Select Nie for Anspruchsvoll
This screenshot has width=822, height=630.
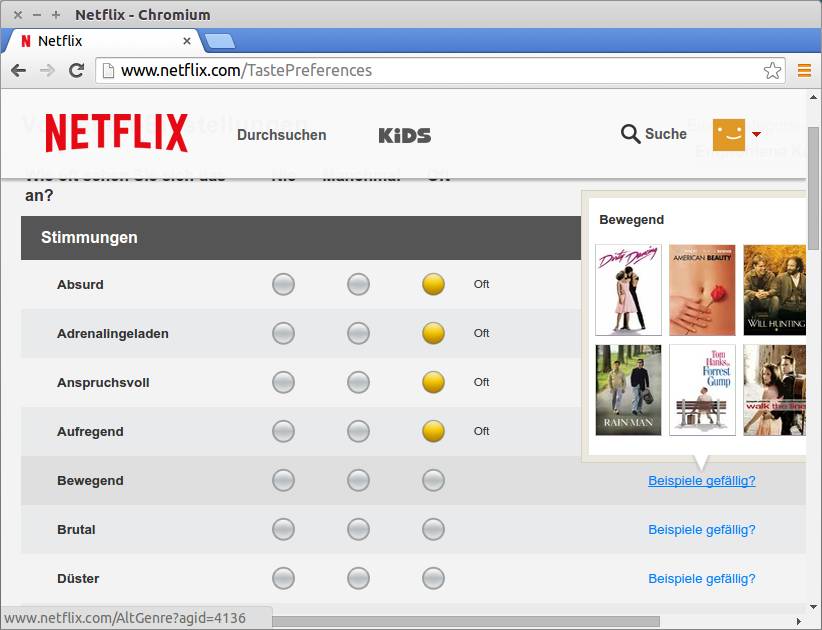[284, 382]
